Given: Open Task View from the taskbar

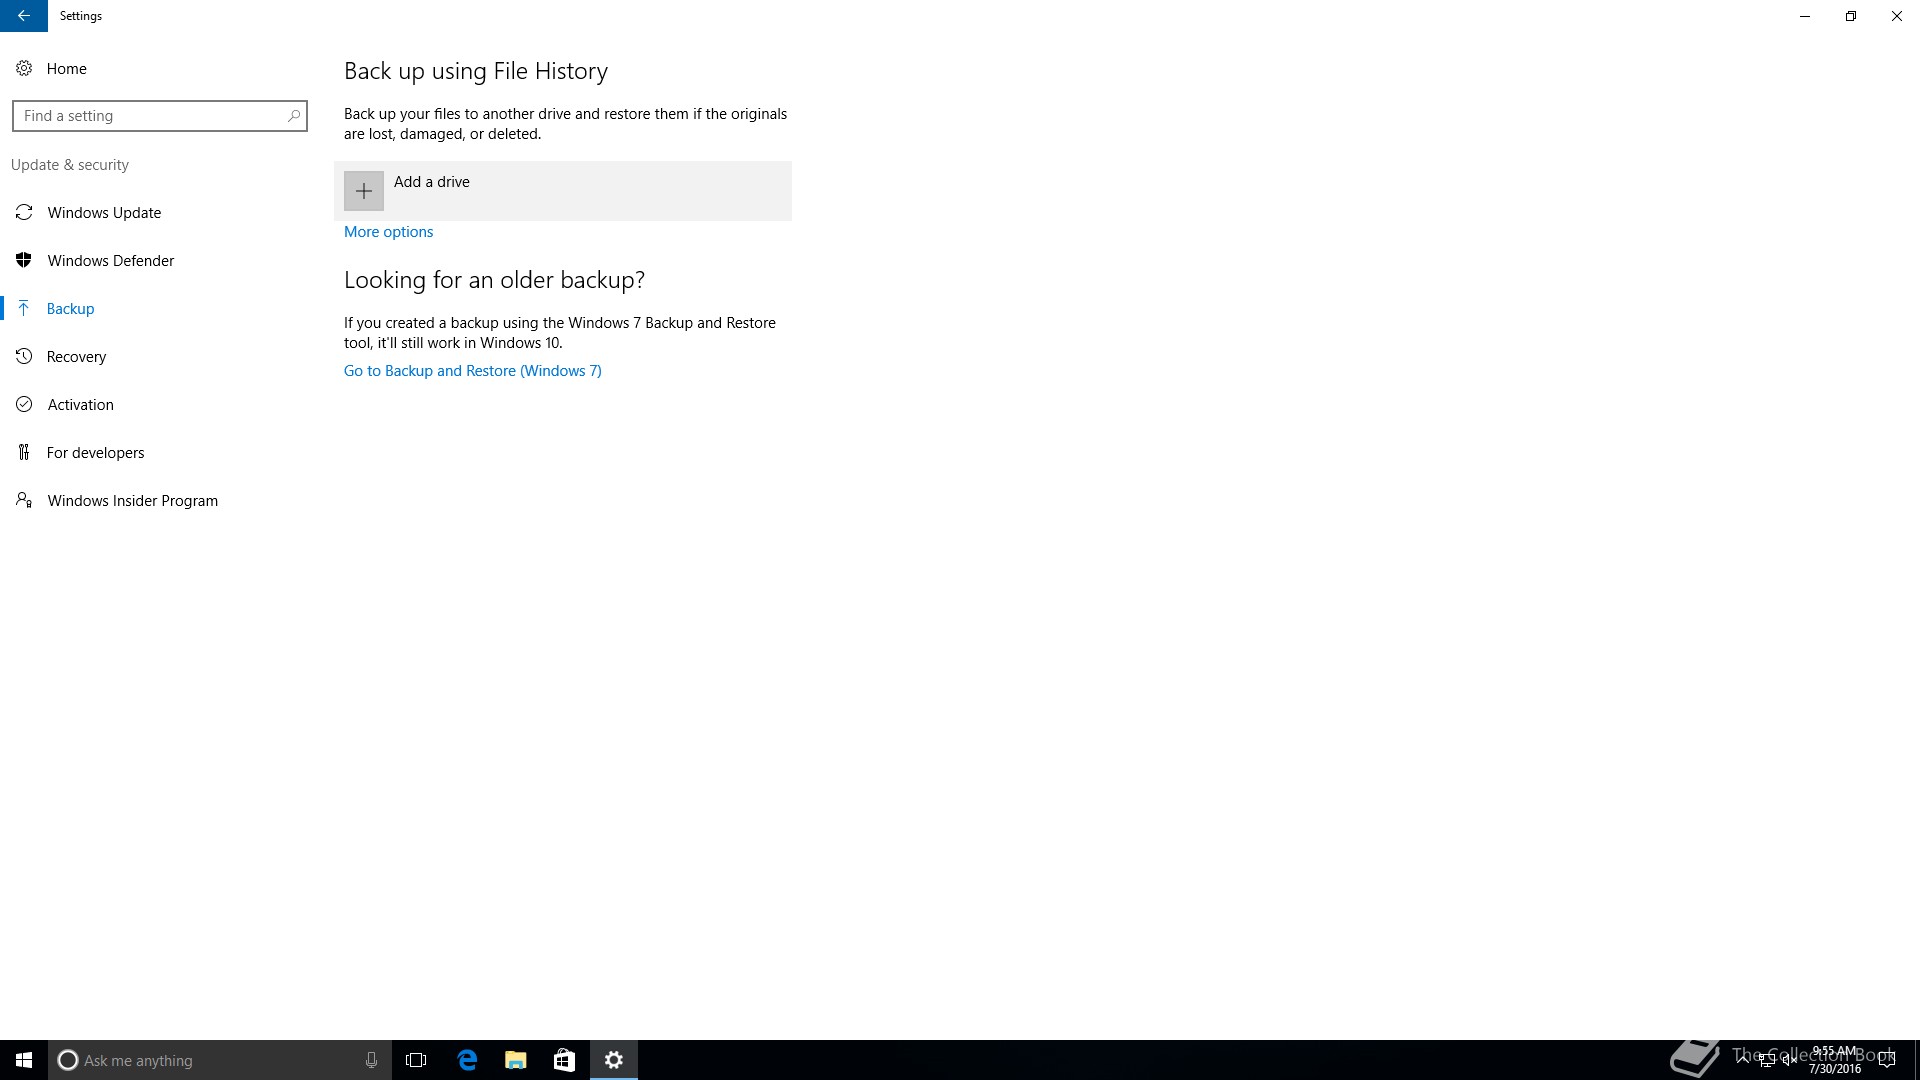Looking at the screenshot, I should [416, 1060].
